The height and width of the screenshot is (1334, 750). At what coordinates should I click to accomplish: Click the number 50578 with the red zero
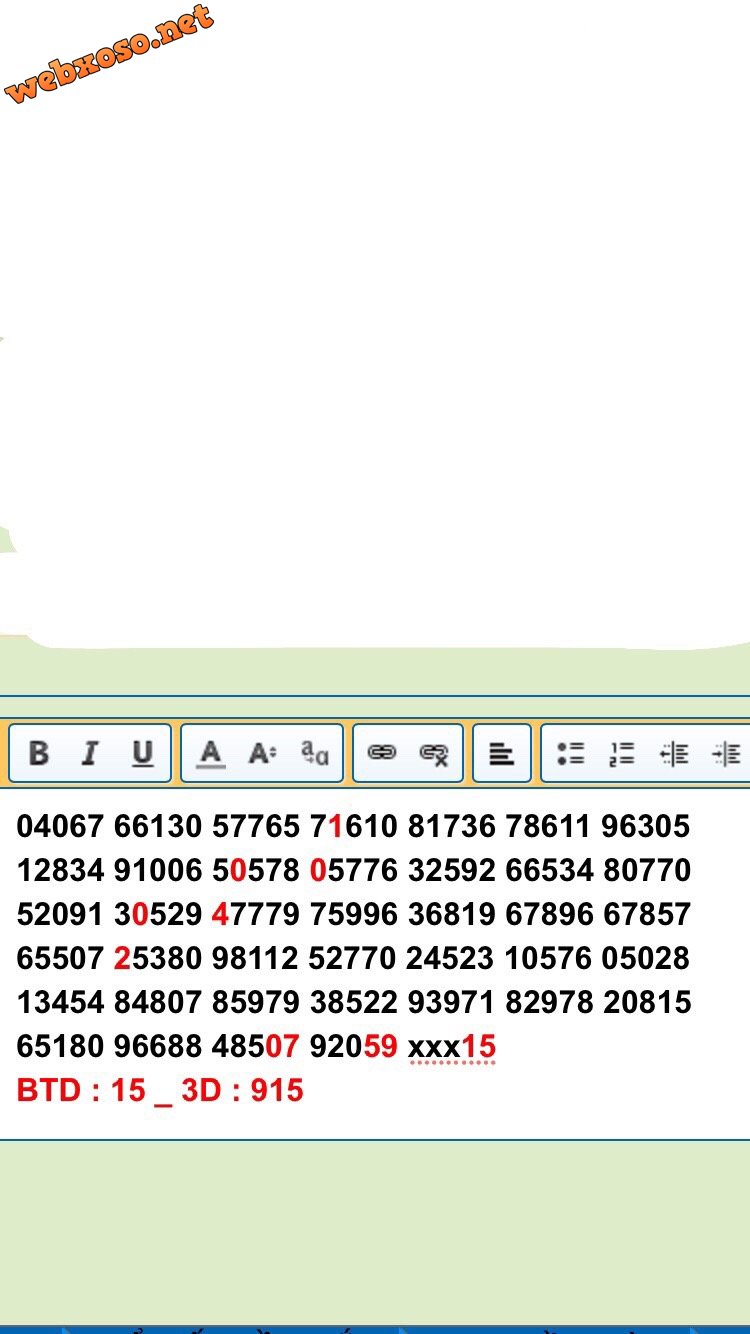(x=255, y=870)
